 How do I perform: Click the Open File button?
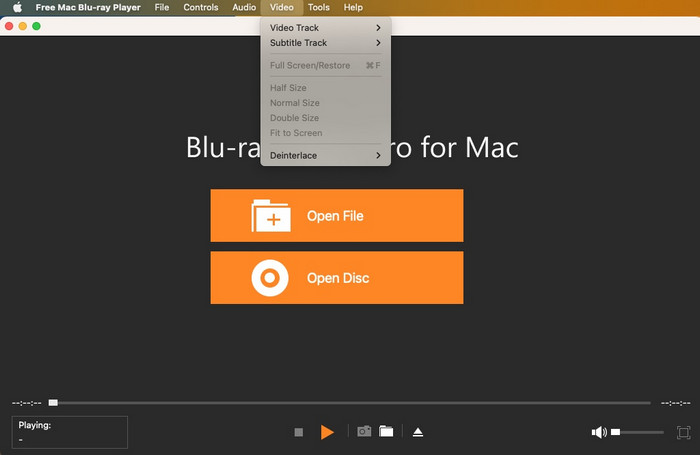(336, 216)
